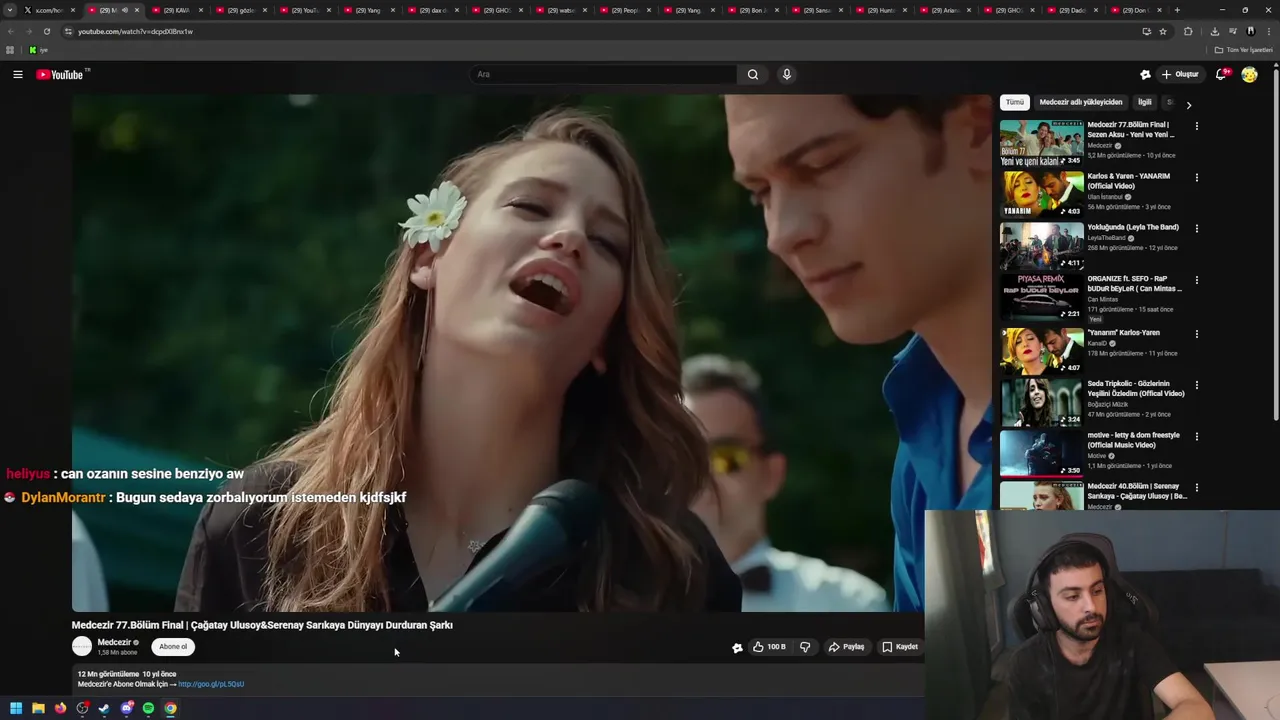Open the tab search dropdown in Chrome
This screenshot has height=720, width=1280.
click(x=10, y=10)
